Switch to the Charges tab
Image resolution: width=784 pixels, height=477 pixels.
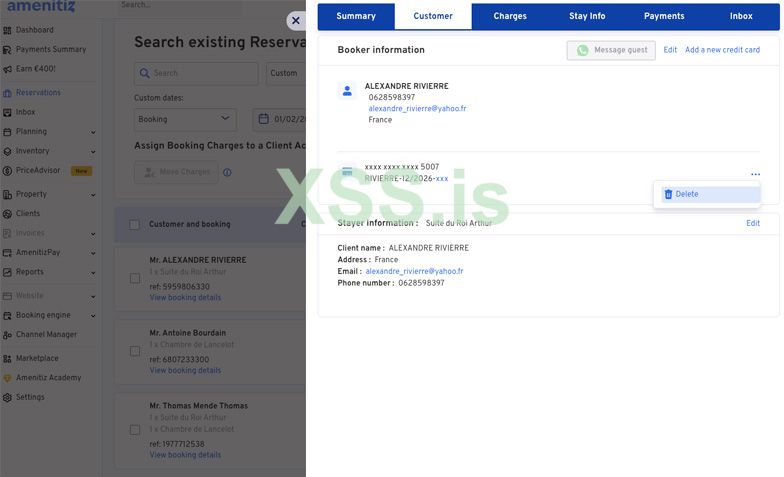tap(510, 16)
